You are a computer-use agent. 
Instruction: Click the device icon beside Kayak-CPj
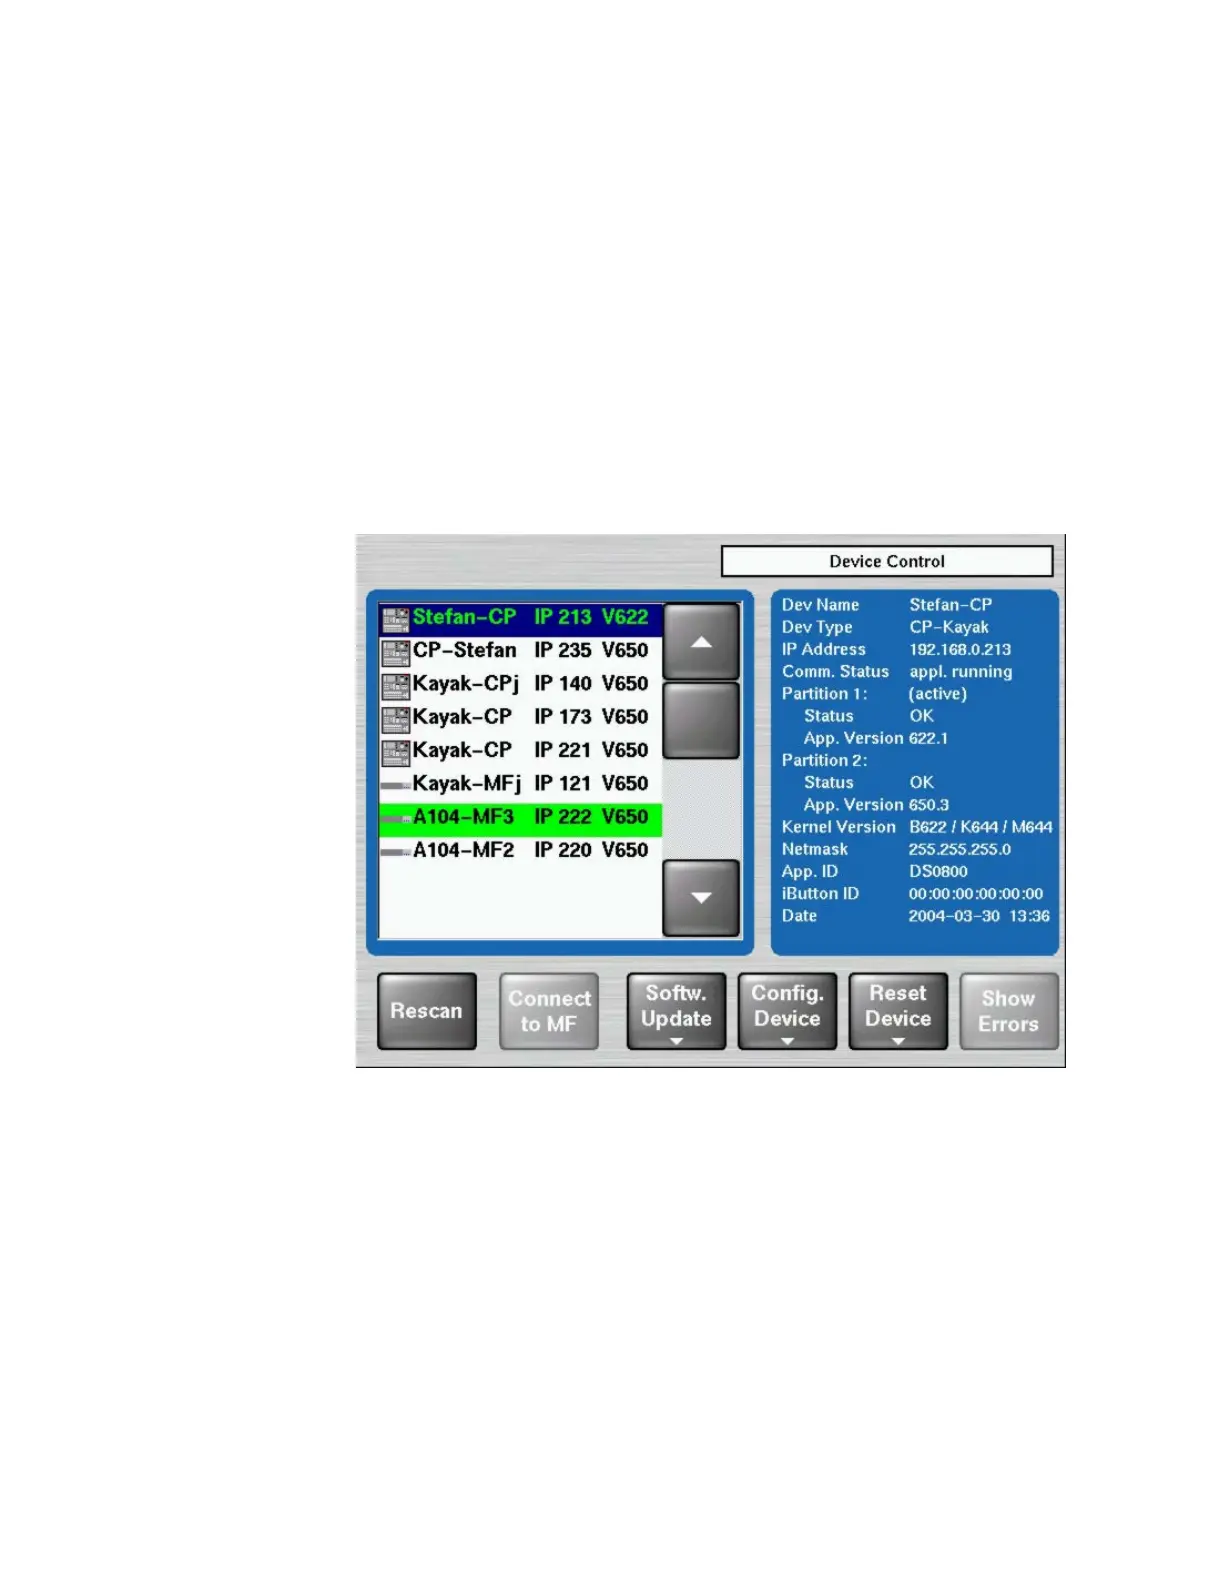396,685
